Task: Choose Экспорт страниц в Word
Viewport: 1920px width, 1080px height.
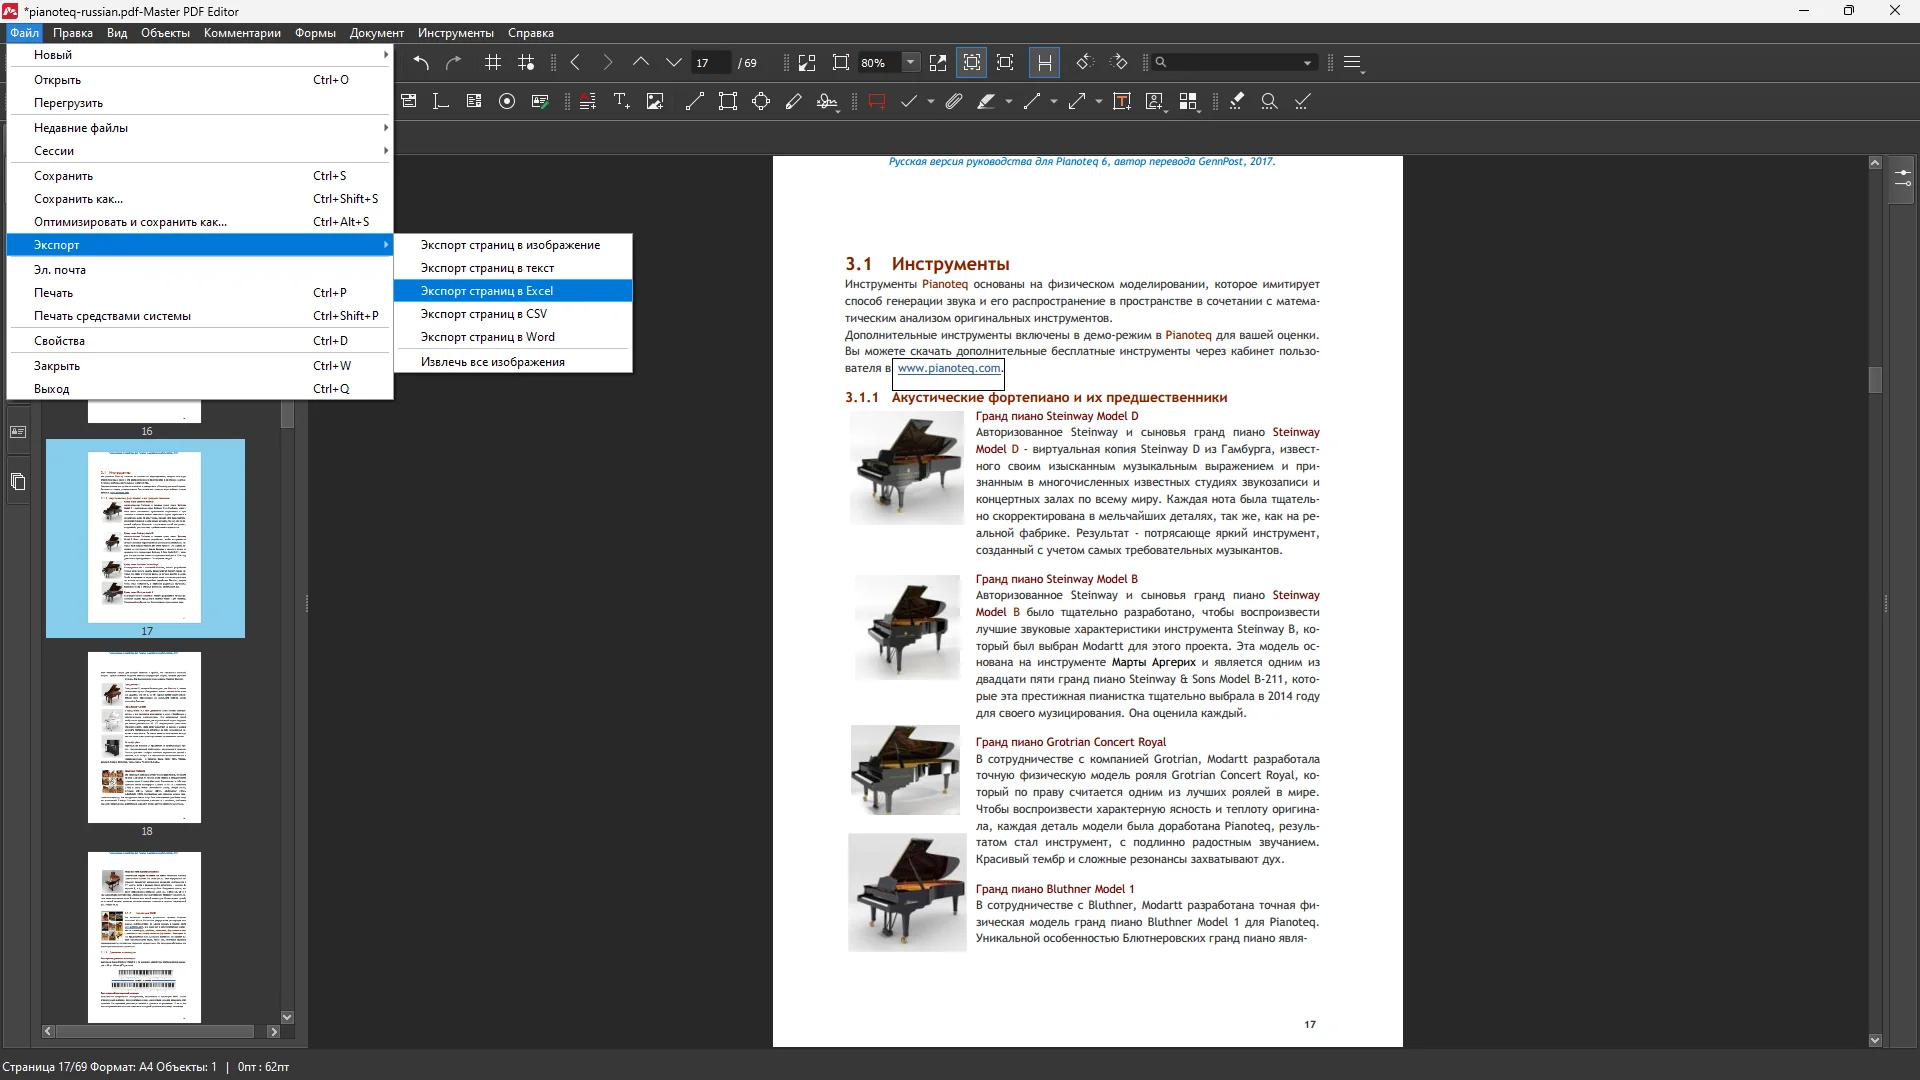Action: (487, 337)
